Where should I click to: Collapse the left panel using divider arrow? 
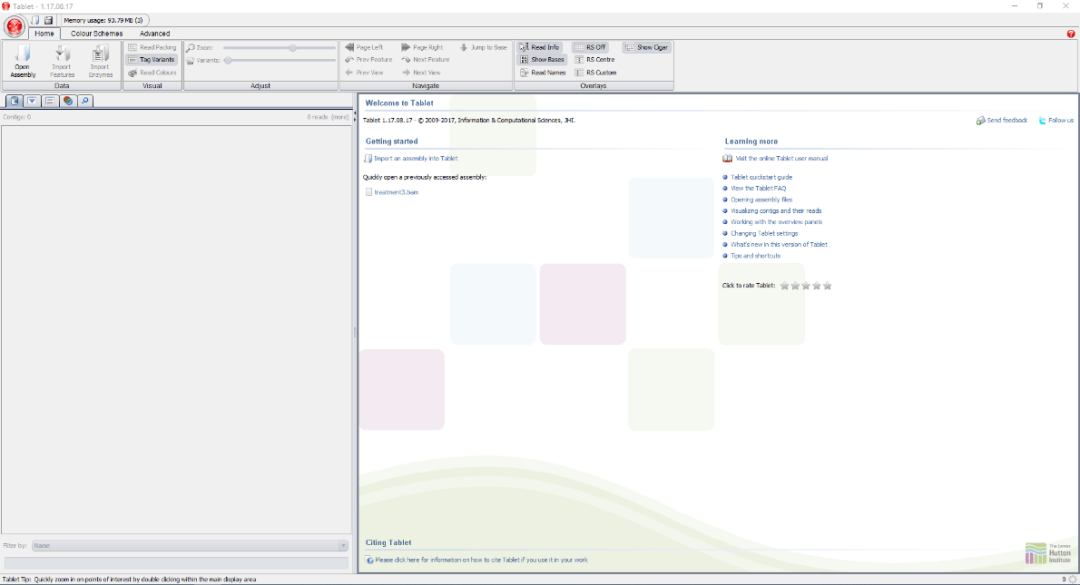coord(355,114)
